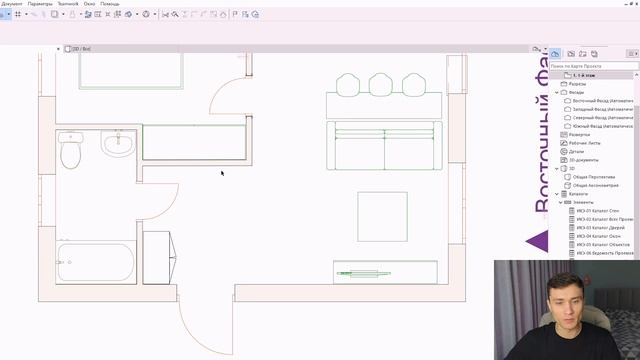This screenshot has width=640, height=360.
Task: Open dropdown arrow beside the round globe icon
Action: point(155,14)
